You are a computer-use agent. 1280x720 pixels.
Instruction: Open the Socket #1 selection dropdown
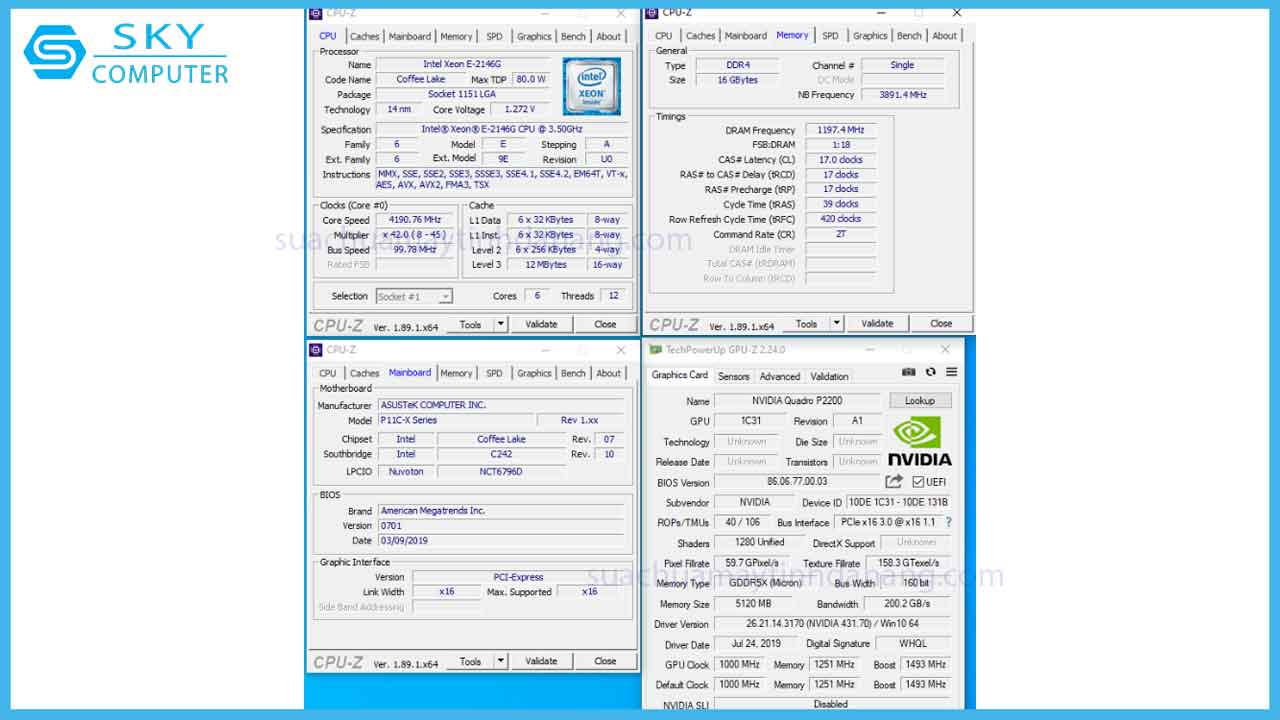point(446,296)
